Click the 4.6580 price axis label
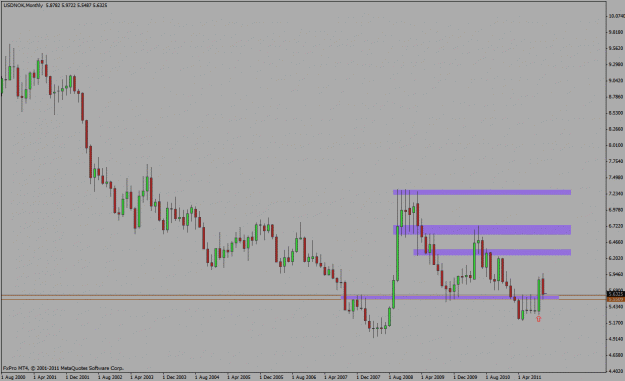 (616, 355)
